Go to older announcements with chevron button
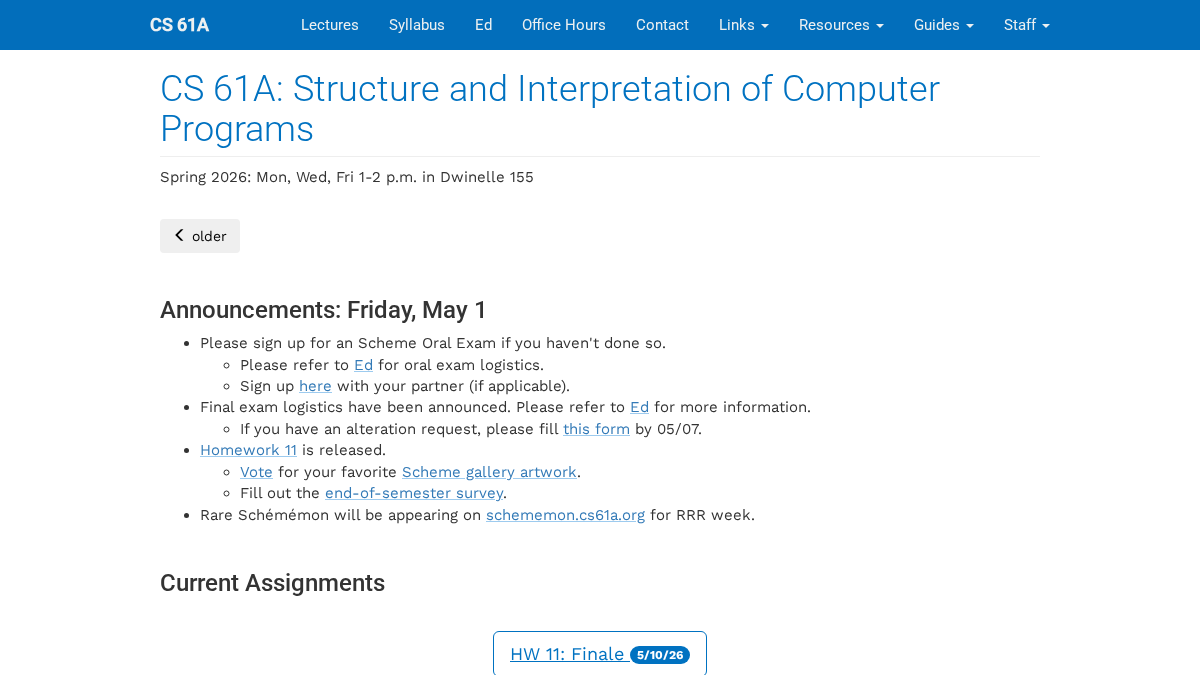Screen dimensions: 1200x675 click(200, 236)
